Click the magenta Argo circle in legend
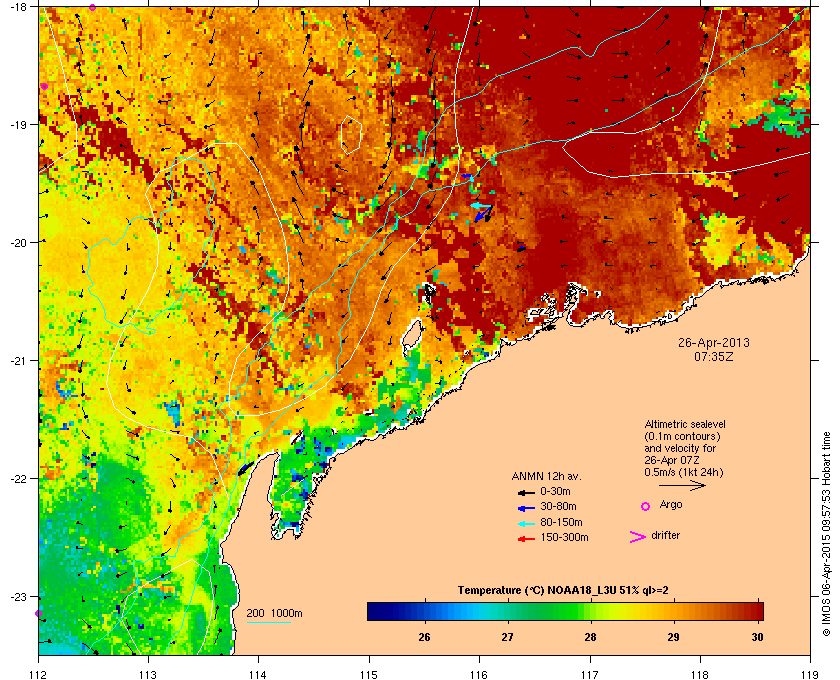The image size is (840, 680). tap(646, 506)
